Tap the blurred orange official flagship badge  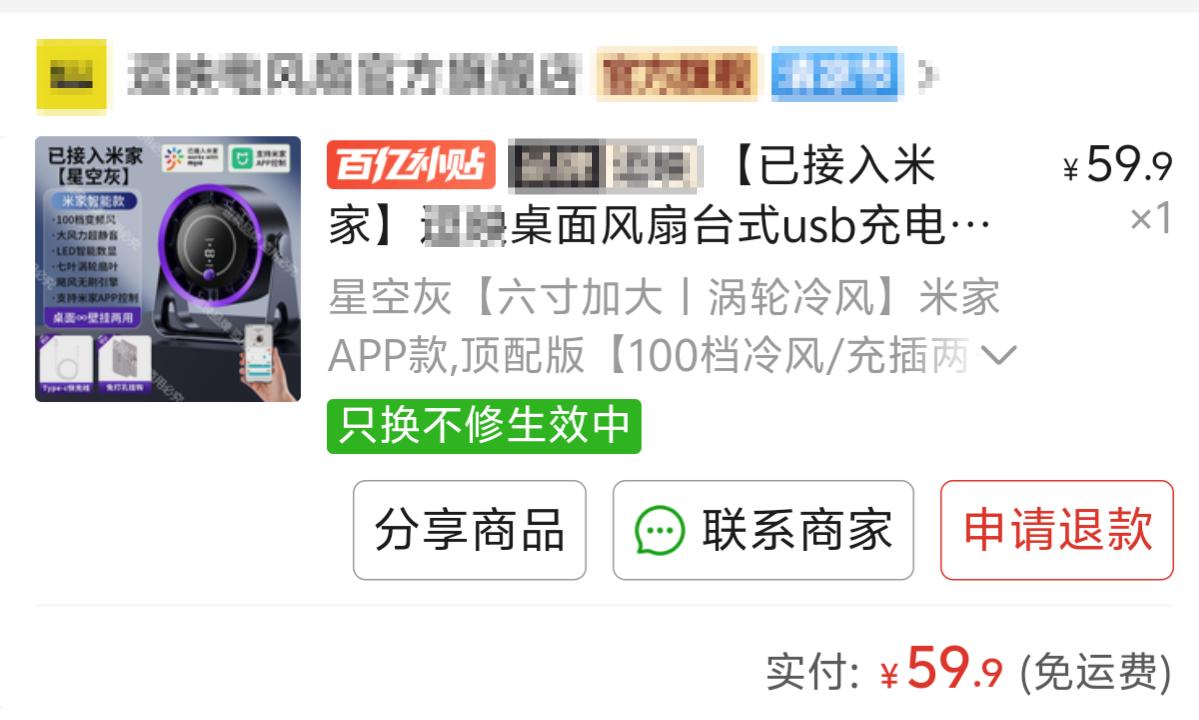(x=677, y=74)
